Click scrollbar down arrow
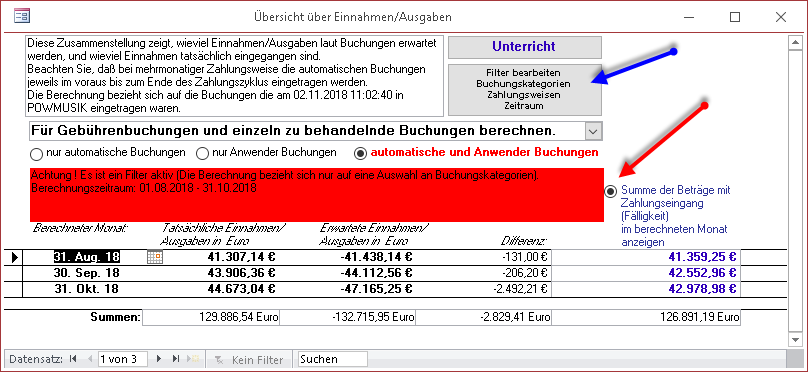The height and width of the screenshot is (372, 808). pyautogui.click(x=795, y=339)
